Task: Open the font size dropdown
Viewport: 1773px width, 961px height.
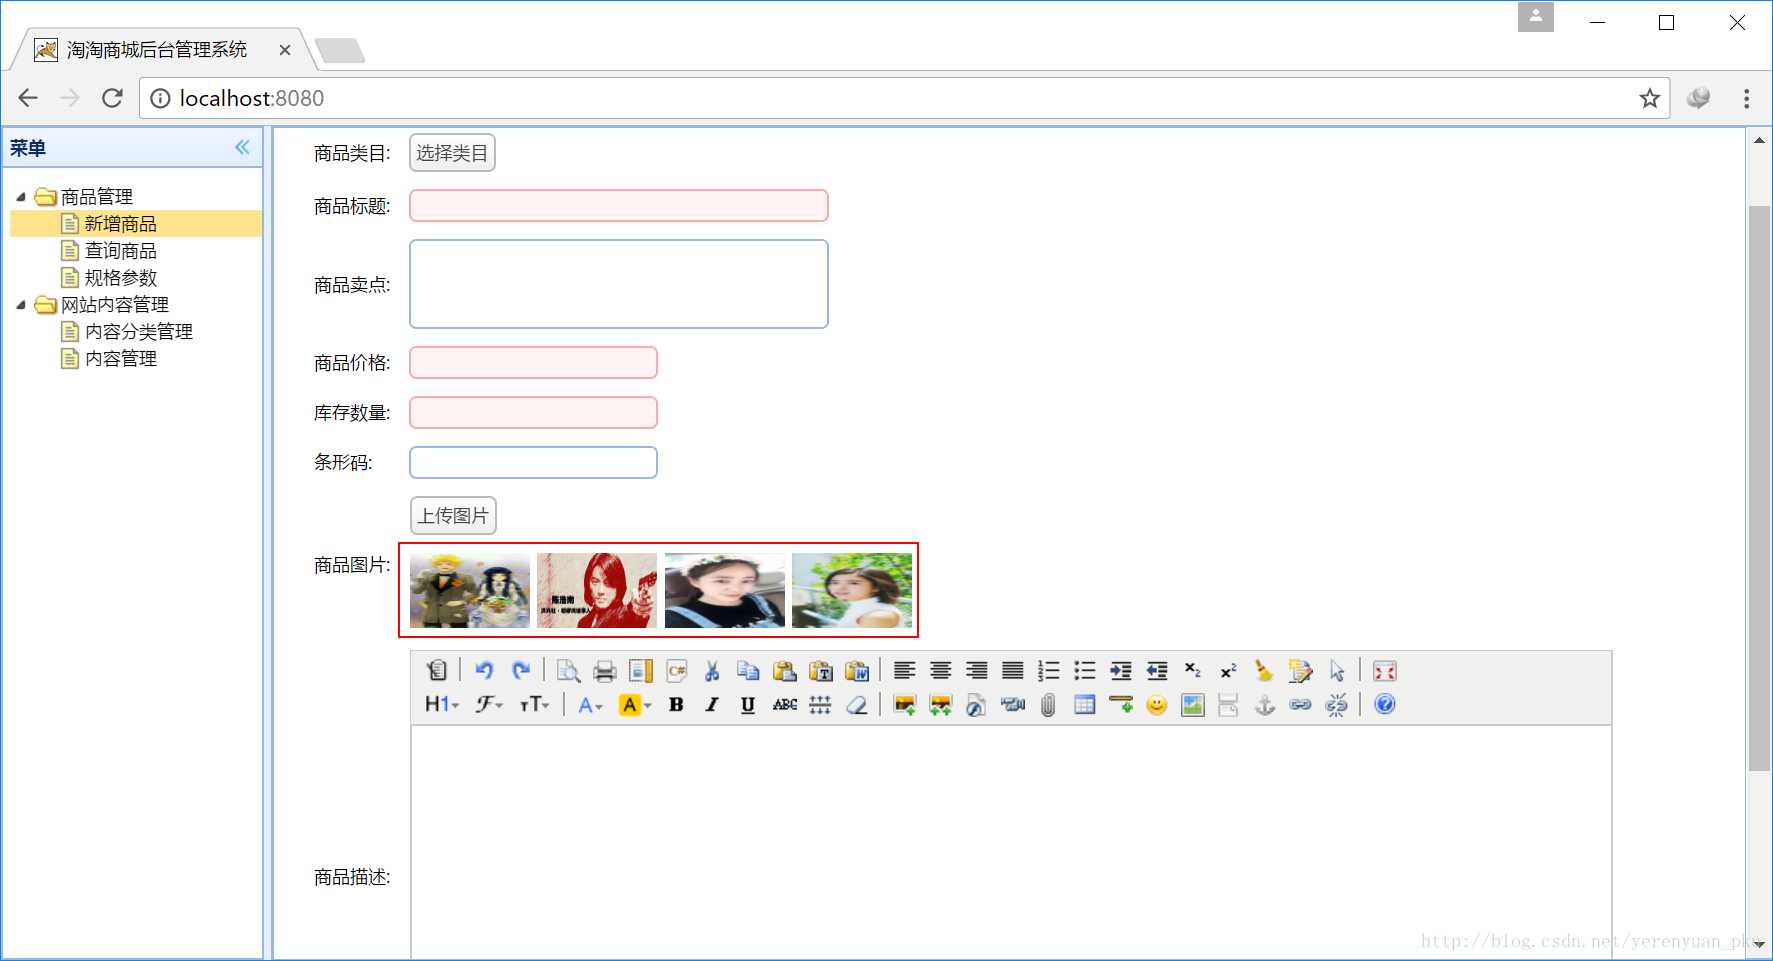Action: coord(535,705)
